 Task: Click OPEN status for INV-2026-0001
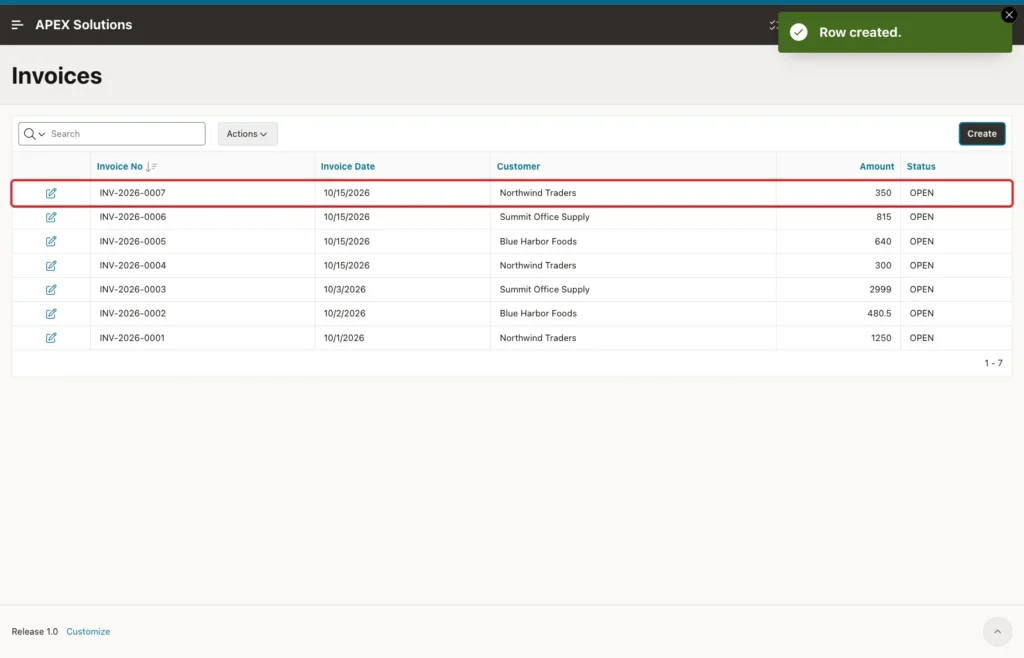coord(921,338)
